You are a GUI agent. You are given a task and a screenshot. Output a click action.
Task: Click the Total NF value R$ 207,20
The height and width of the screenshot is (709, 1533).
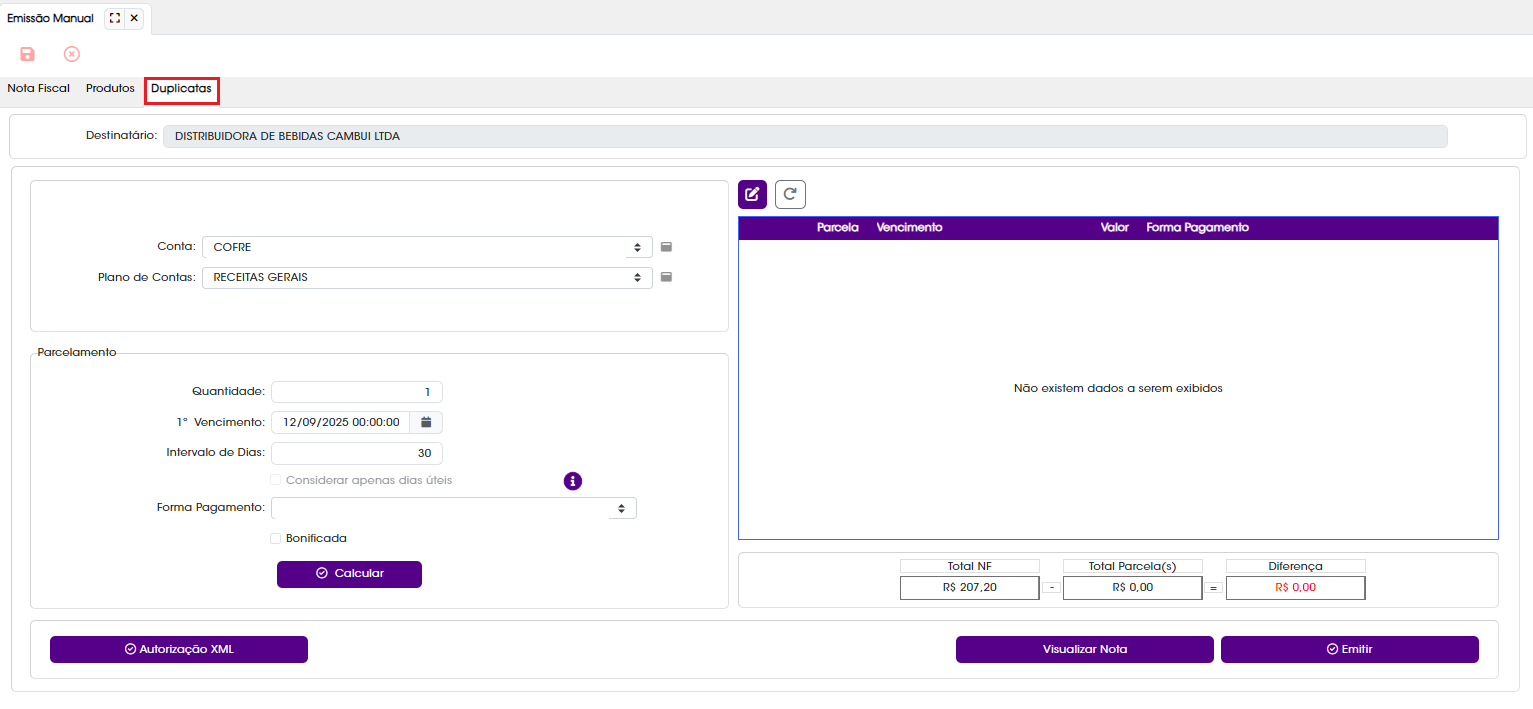click(x=970, y=587)
